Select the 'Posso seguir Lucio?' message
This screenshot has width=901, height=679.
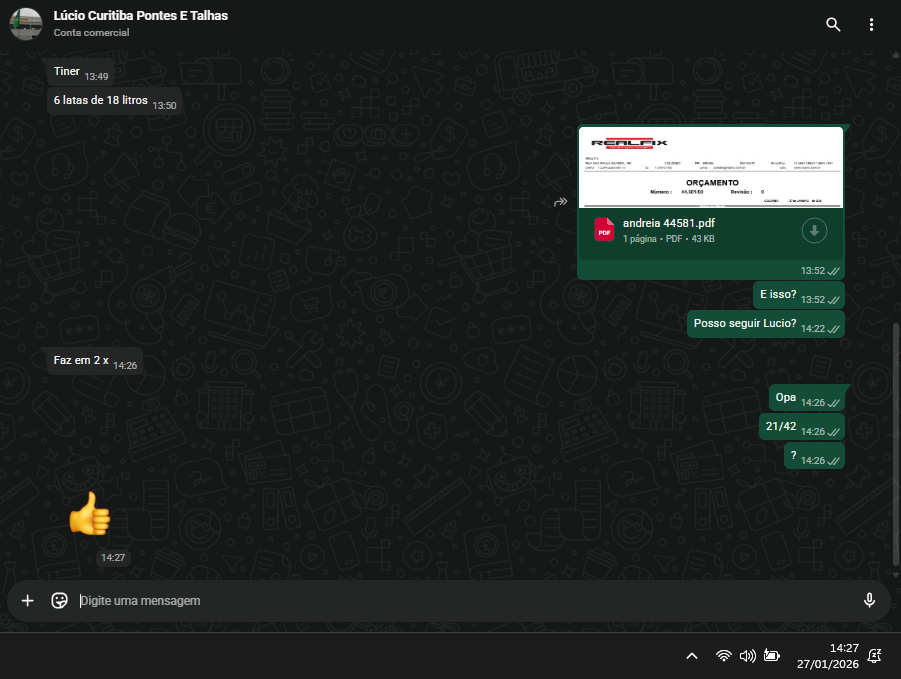[745, 323]
